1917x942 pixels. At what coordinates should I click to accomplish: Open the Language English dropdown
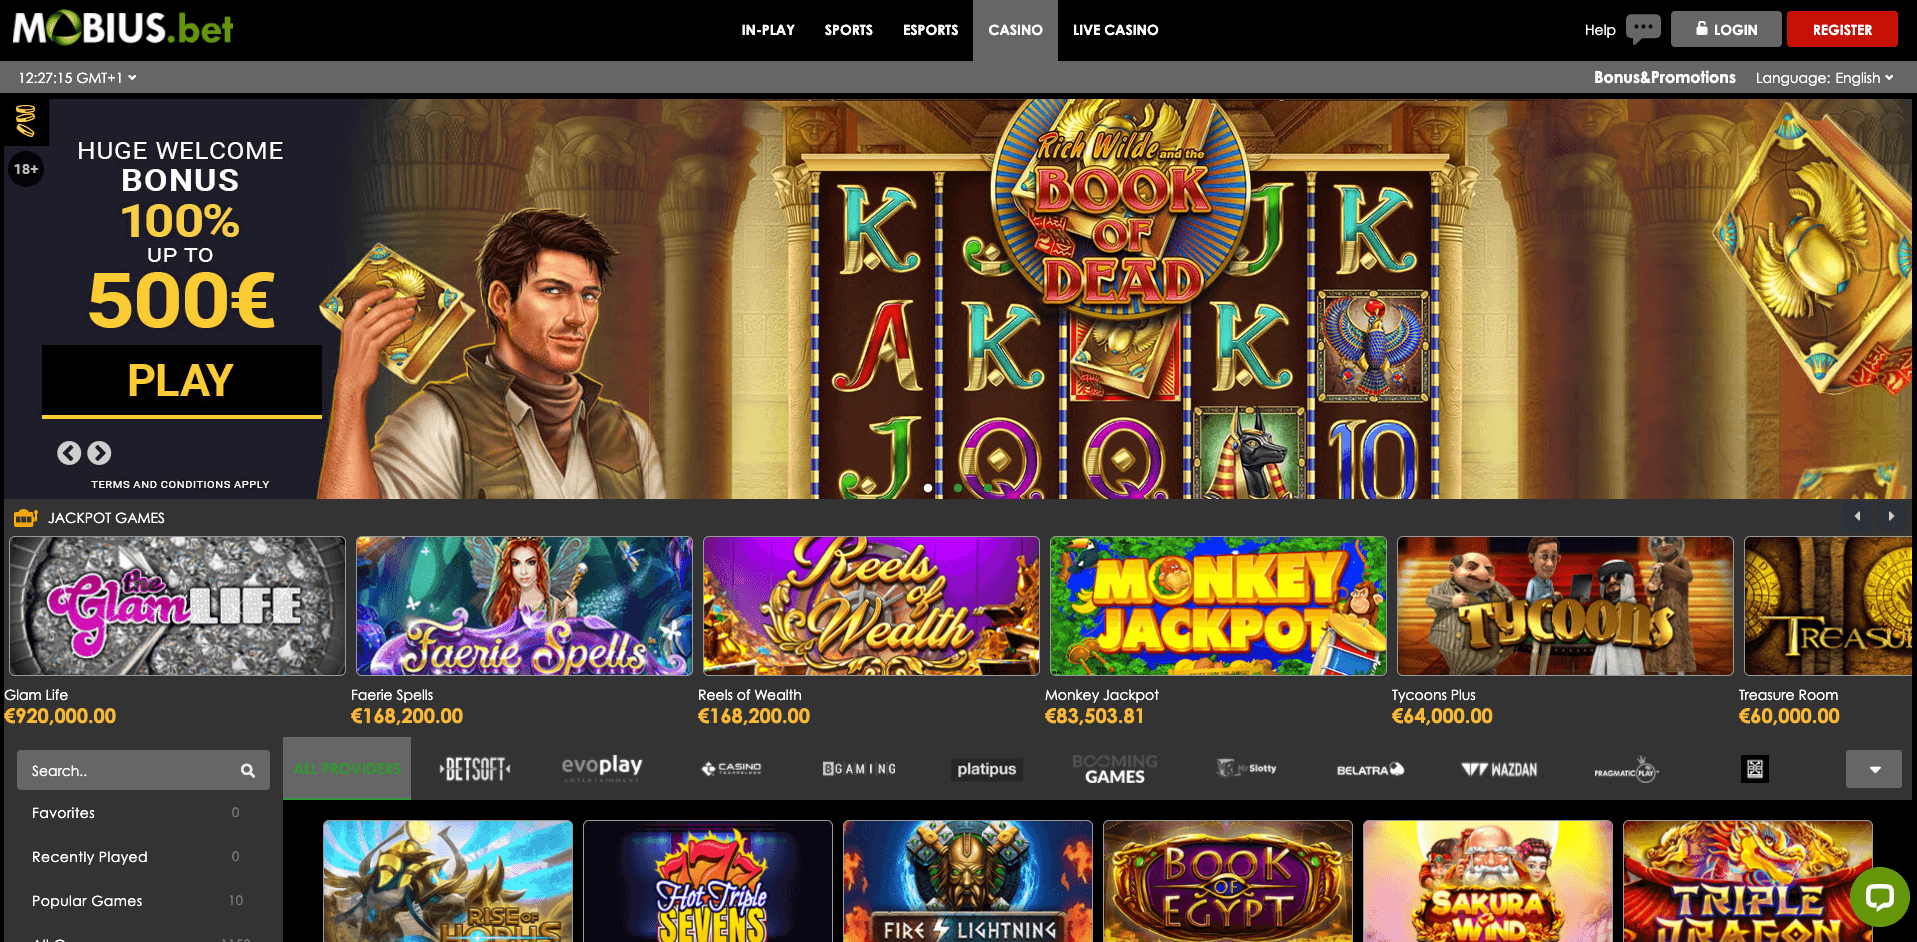click(1824, 78)
